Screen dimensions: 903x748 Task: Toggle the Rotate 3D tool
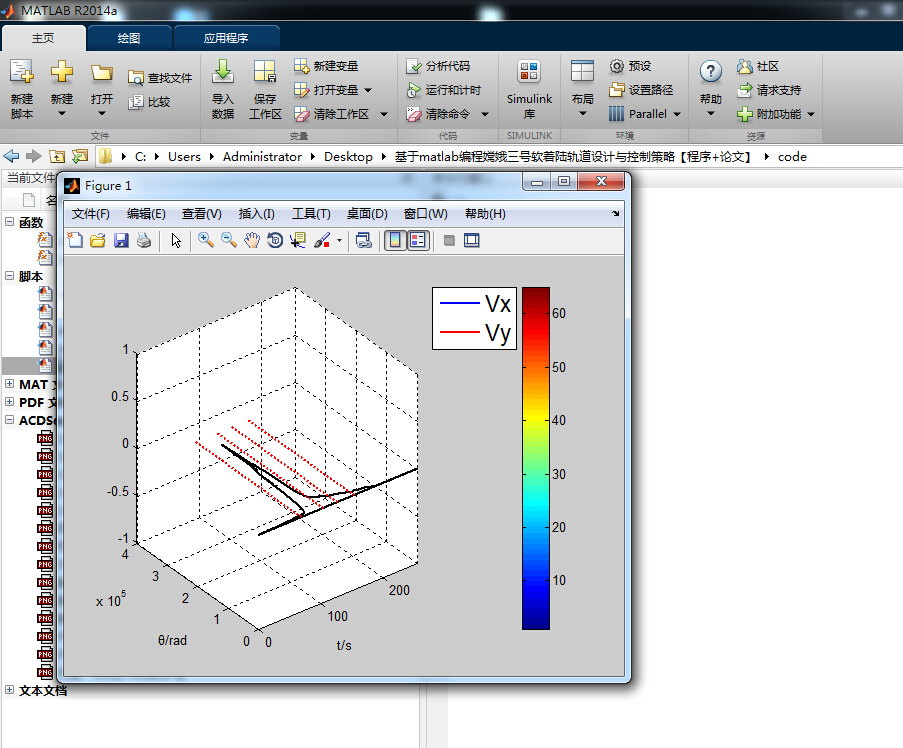pos(275,240)
